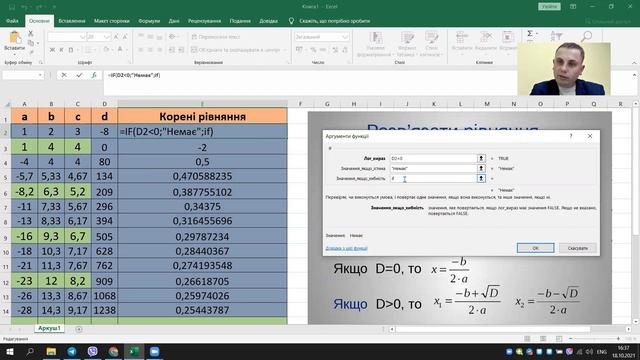Open File Explorer from the taskbar
Viewport: 640px width, 360px height.
(x=51, y=351)
